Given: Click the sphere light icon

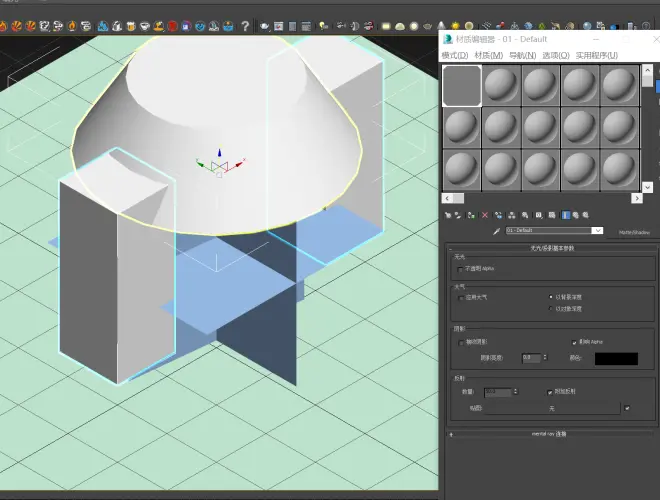Looking at the screenshot, I should (414, 26).
